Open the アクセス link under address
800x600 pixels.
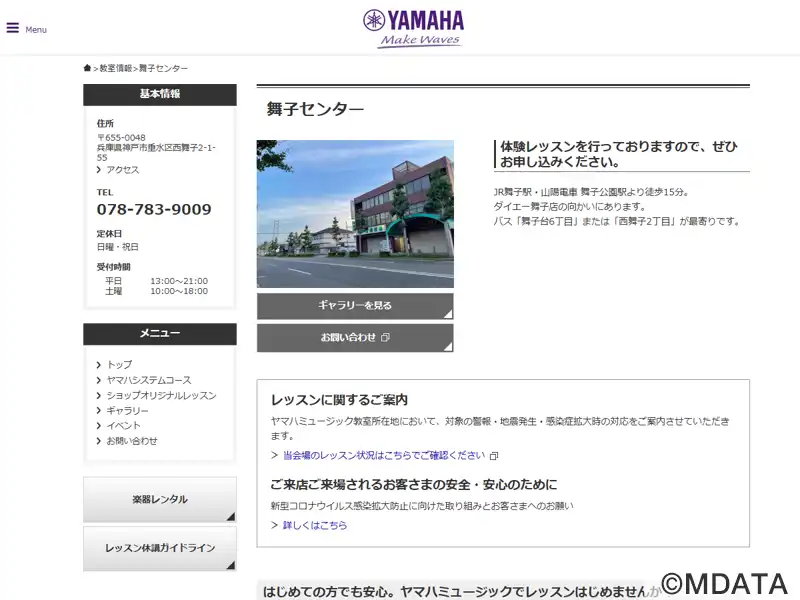pos(122,170)
